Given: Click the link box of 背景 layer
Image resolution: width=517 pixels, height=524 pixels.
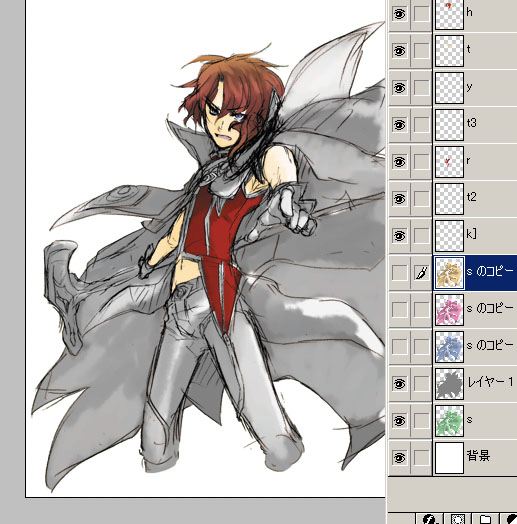Looking at the screenshot, I should point(421,457).
